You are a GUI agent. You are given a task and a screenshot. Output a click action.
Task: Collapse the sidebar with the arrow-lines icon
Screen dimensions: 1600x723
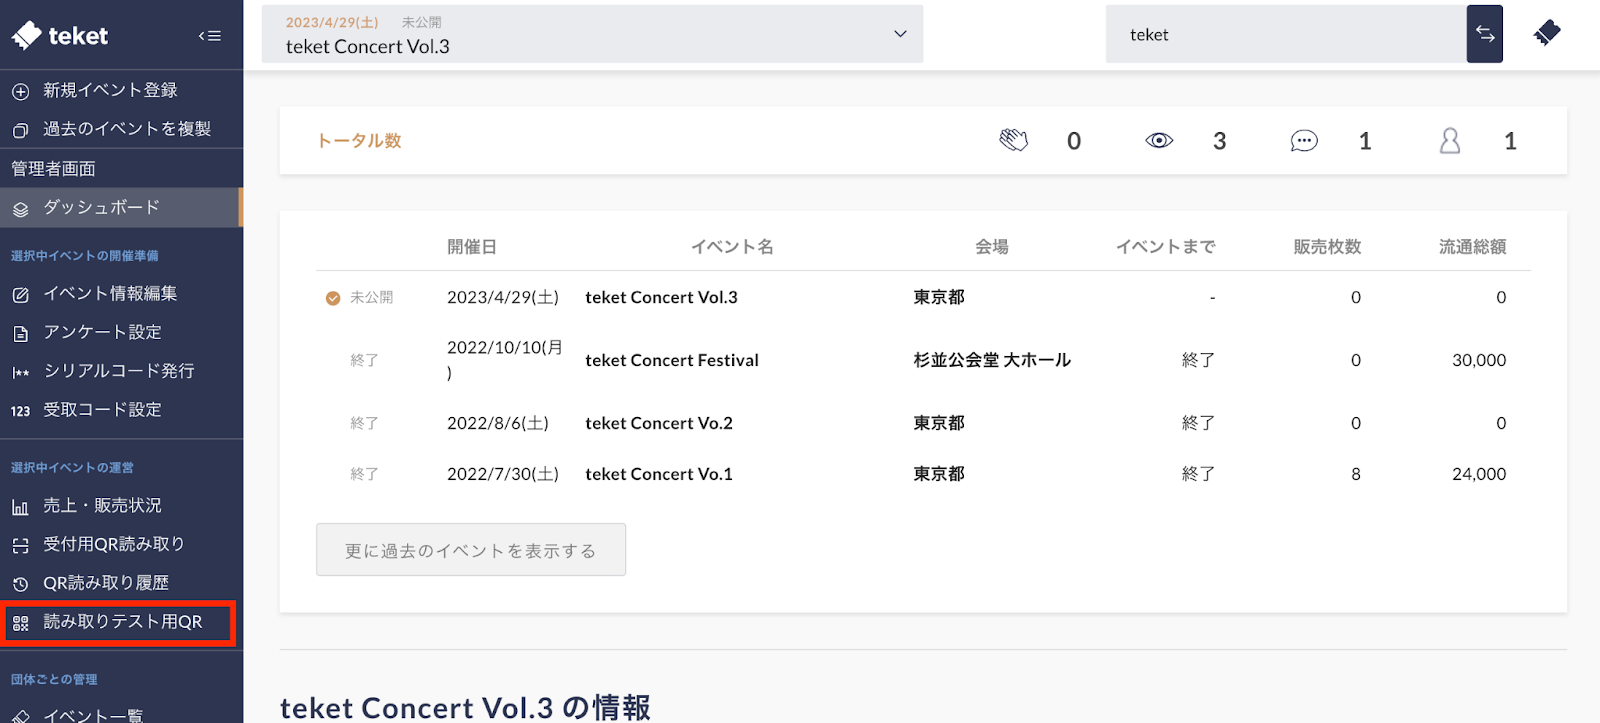point(210,36)
